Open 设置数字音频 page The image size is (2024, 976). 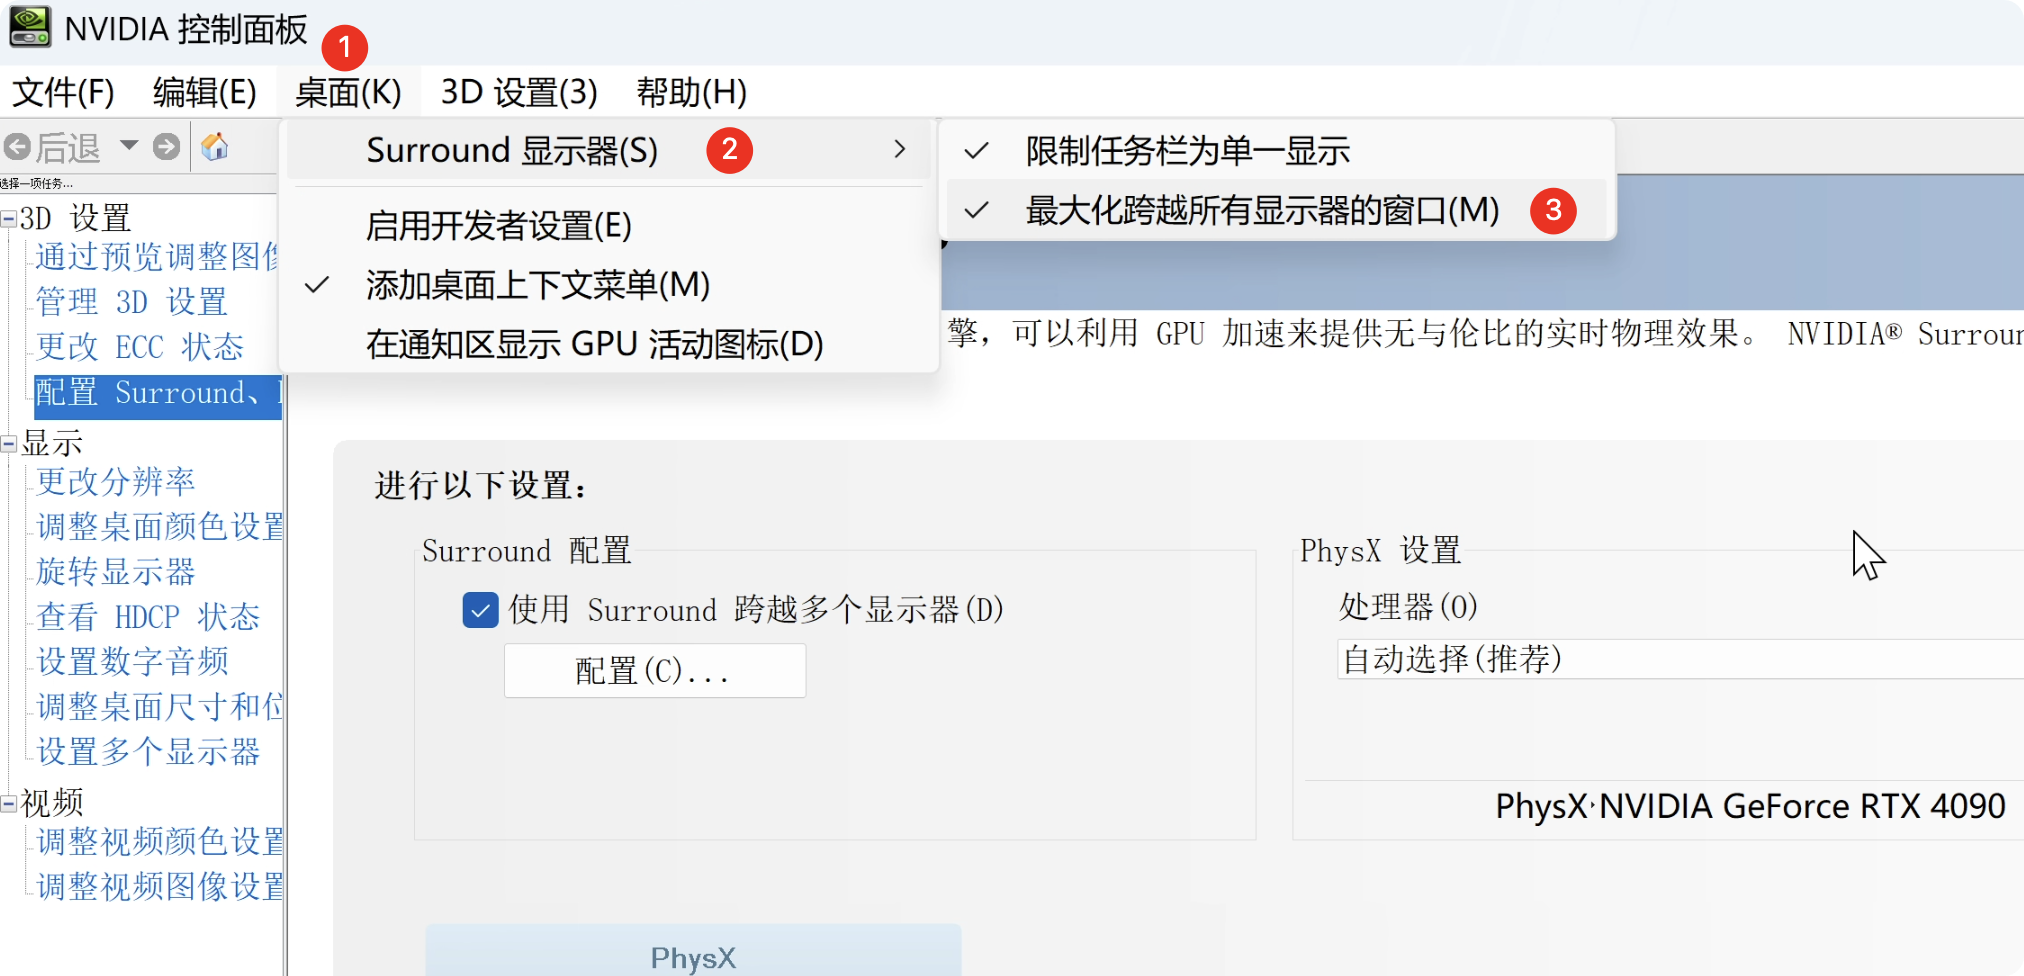pos(132,662)
